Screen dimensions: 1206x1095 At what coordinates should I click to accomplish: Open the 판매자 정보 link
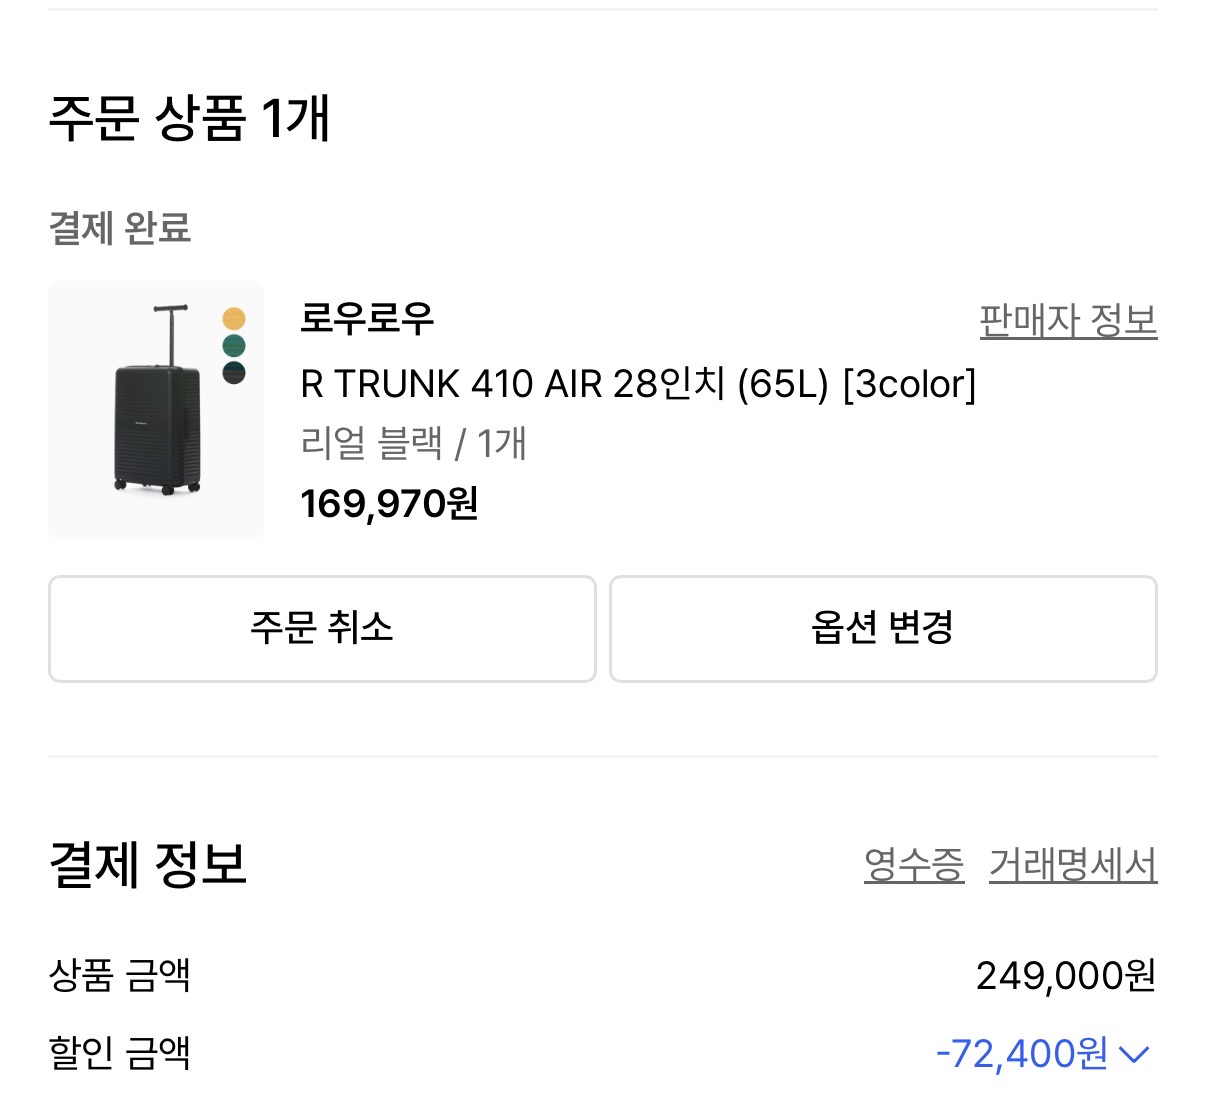click(x=1068, y=321)
